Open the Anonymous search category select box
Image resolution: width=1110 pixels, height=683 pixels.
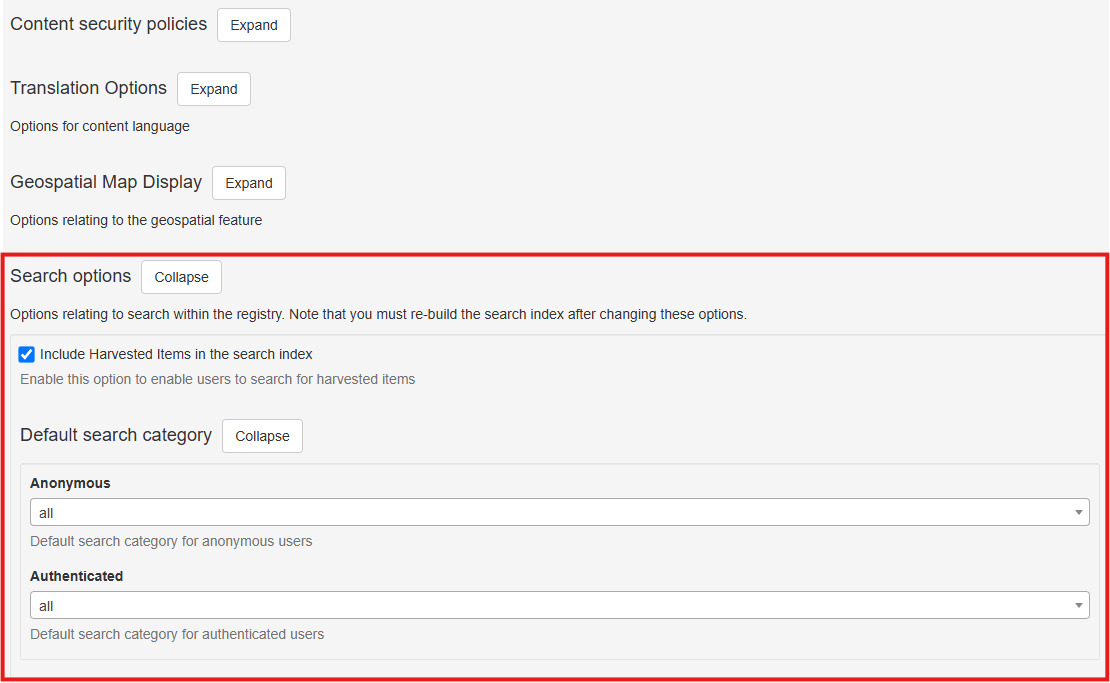[x=550, y=512]
